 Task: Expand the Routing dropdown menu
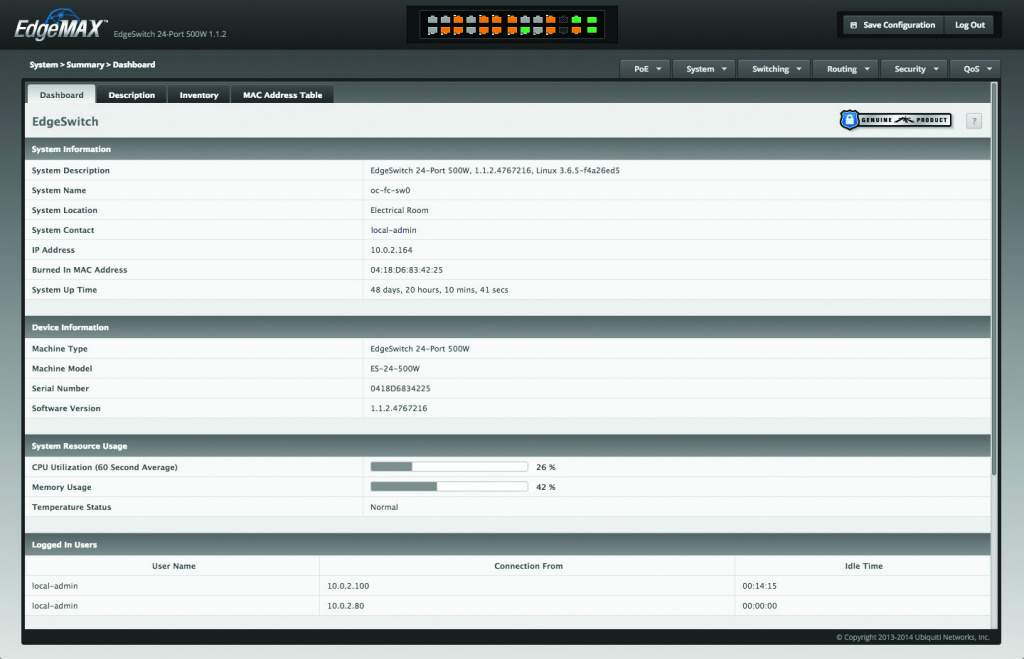[x=846, y=69]
